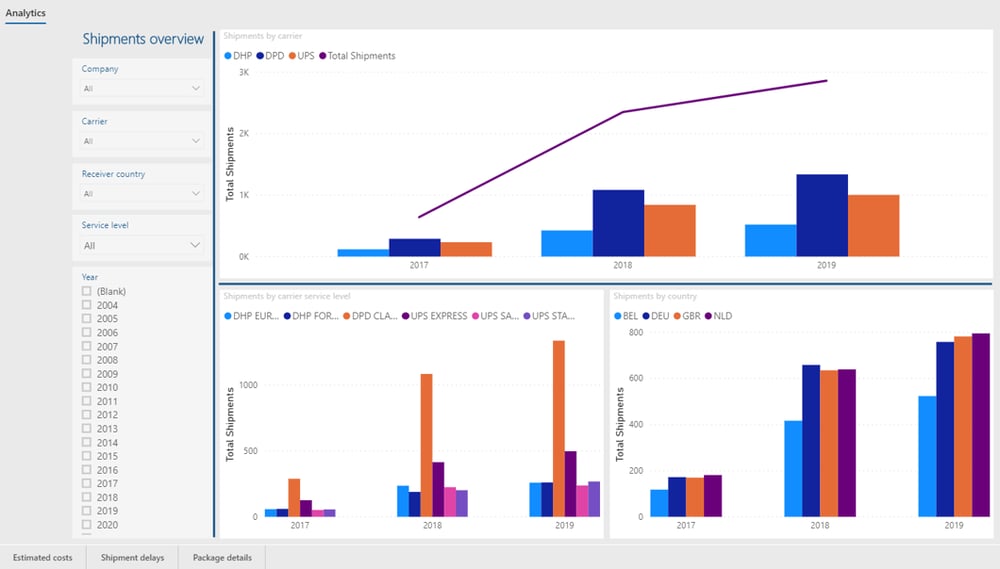The width and height of the screenshot is (1000, 569).
Task: Switch to Estimated costs tab
Action: click(x=43, y=558)
